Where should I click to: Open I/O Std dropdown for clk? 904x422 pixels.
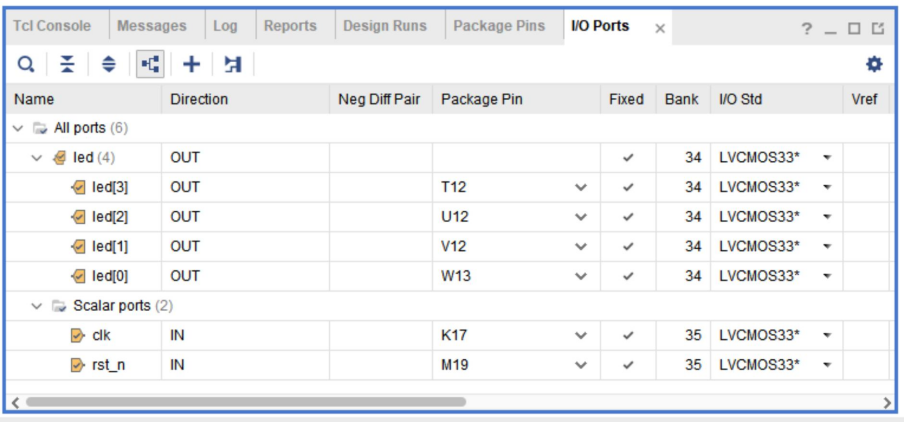tap(827, 336)
